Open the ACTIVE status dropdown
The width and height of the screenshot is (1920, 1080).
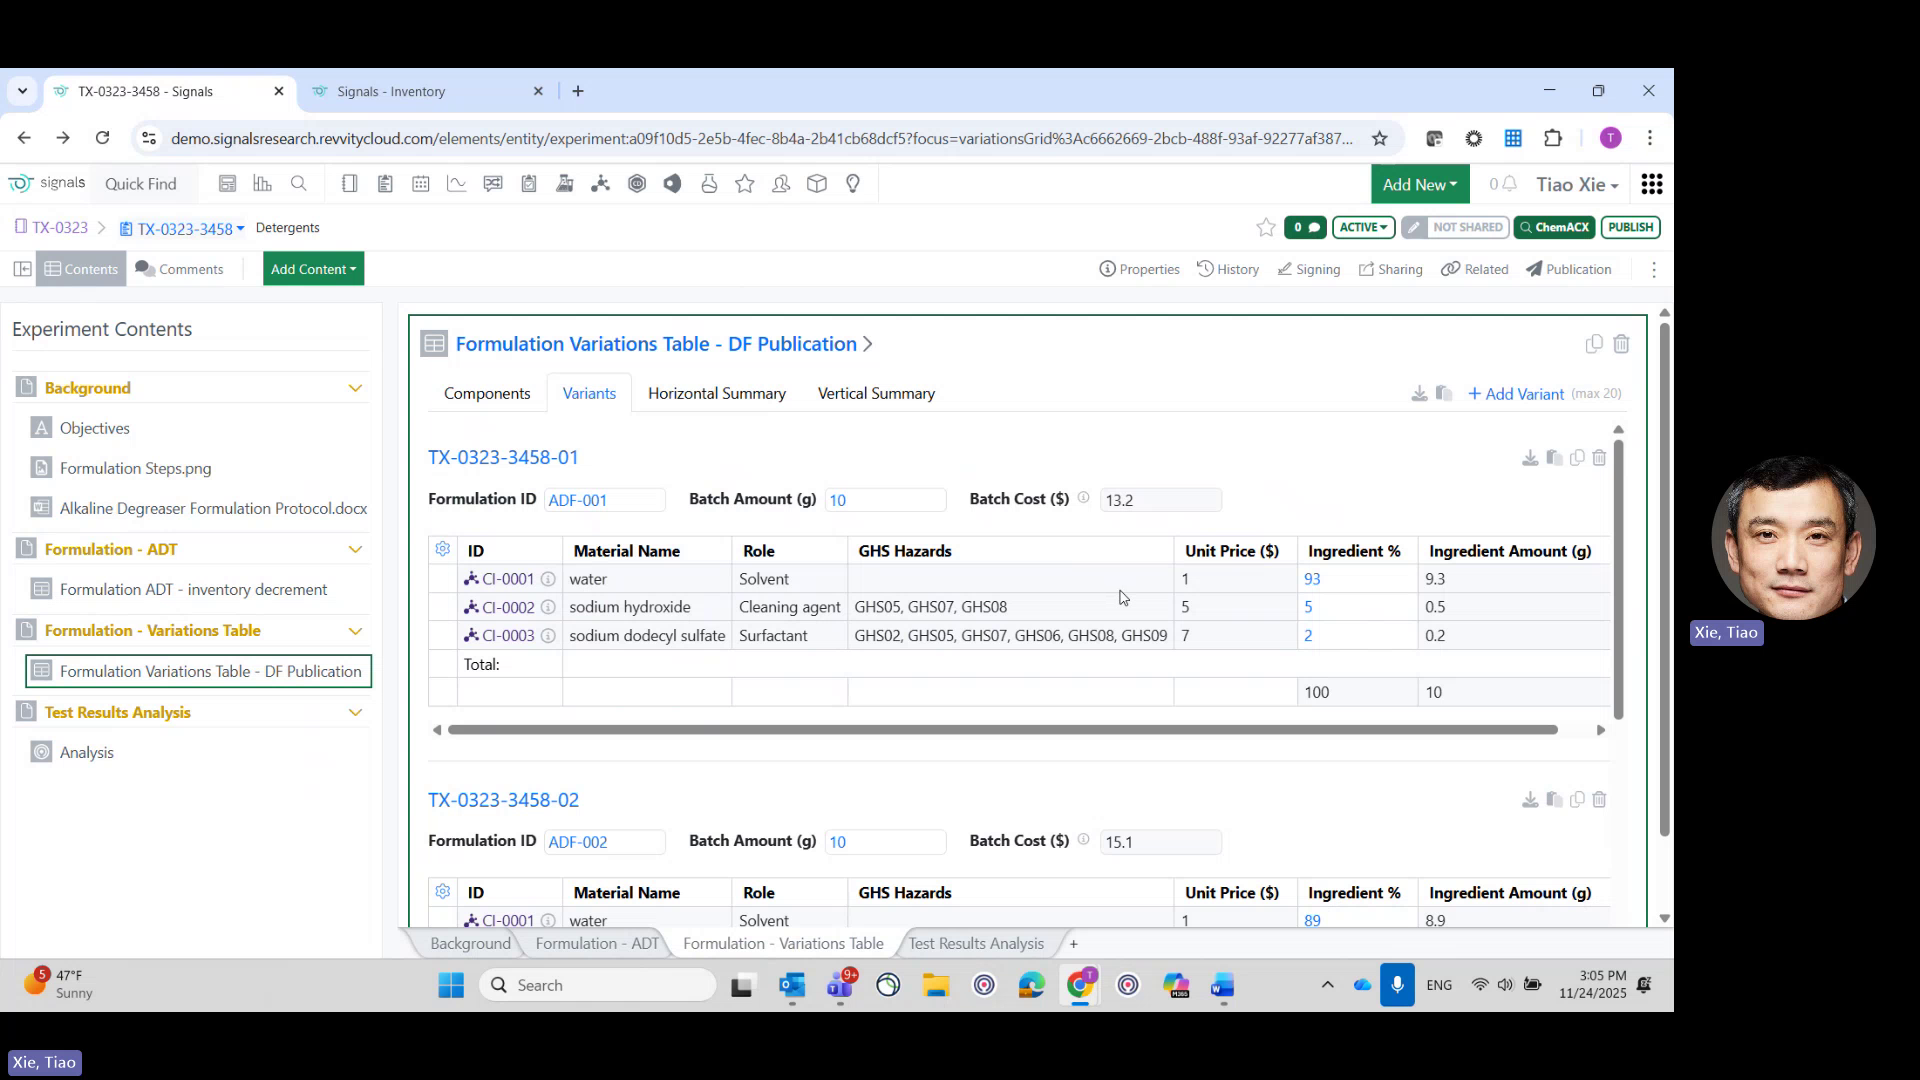click(1363, 227)
